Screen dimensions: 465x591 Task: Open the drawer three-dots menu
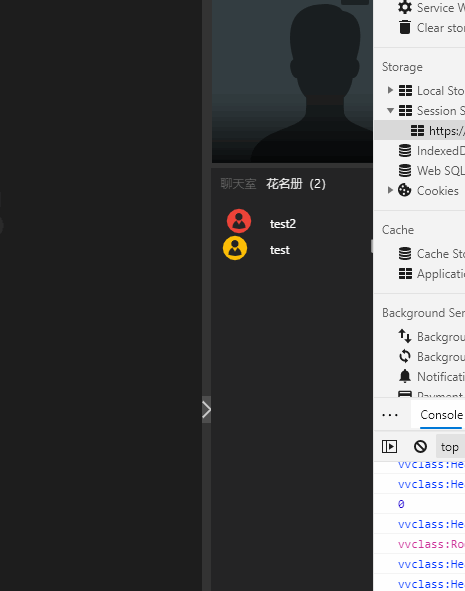390,415
